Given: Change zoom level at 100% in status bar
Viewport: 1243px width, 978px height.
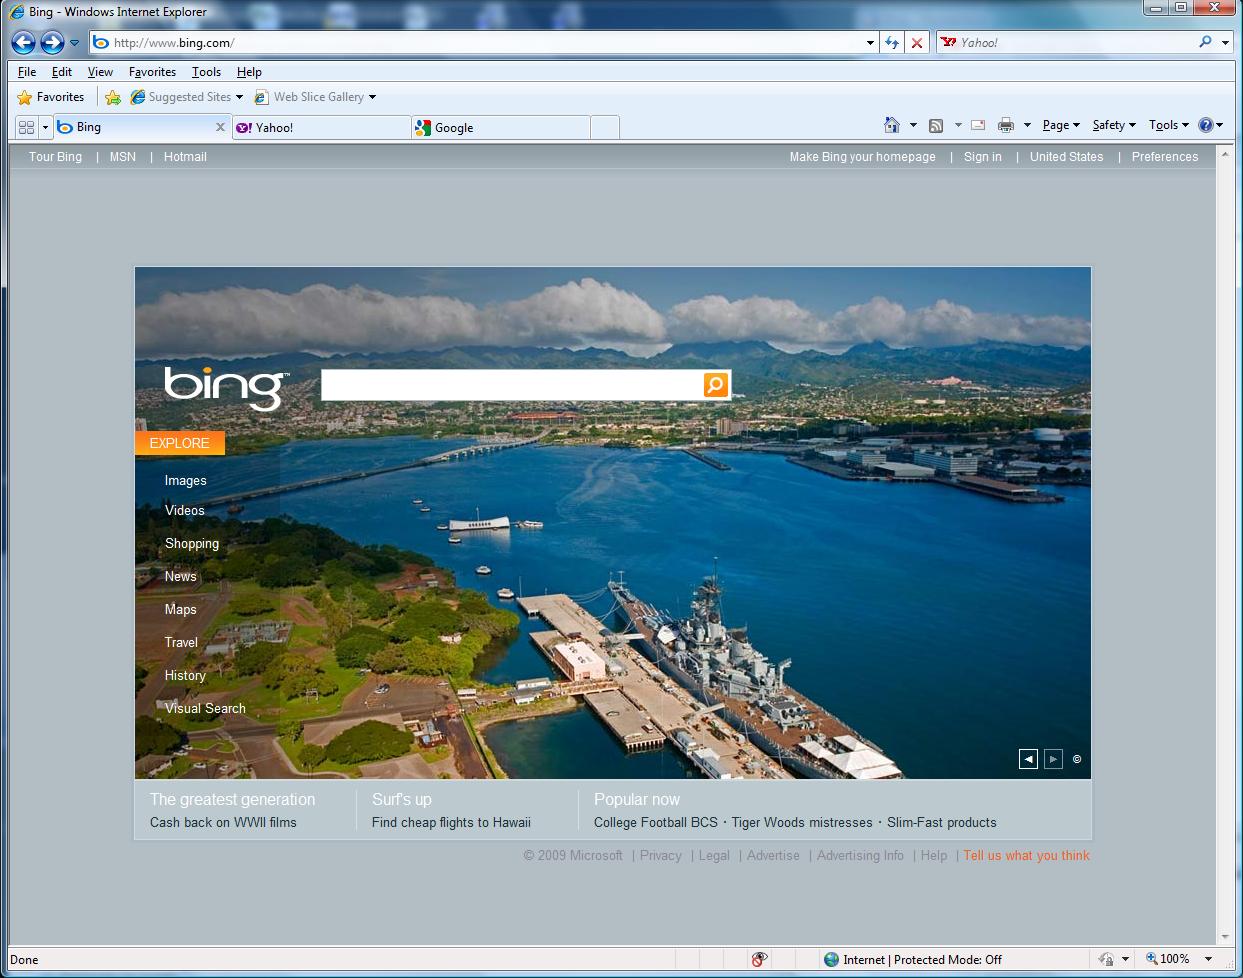Looking at the screenshot, I should 1179,959.
